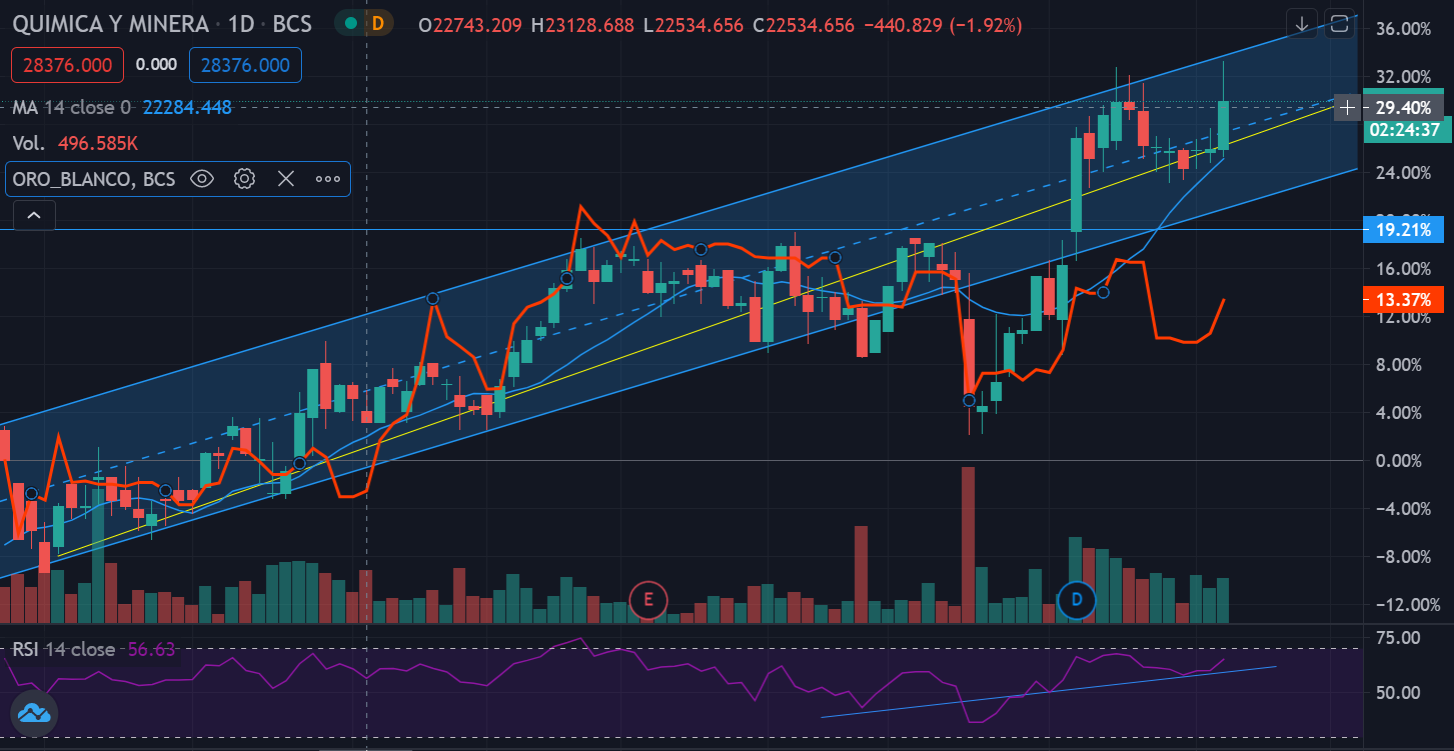Open symbol title QUIMICA Y MINERA
The height and width of the screenshot is (751, 1454).
click(110, 24)
